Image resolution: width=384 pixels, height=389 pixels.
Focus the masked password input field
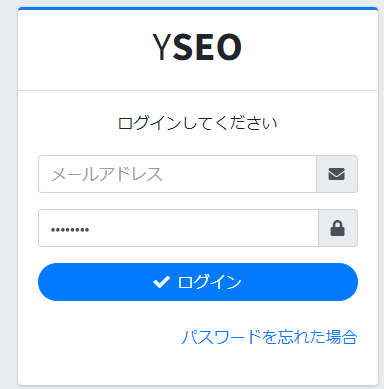pyautogui.click(x=178, y=228)
